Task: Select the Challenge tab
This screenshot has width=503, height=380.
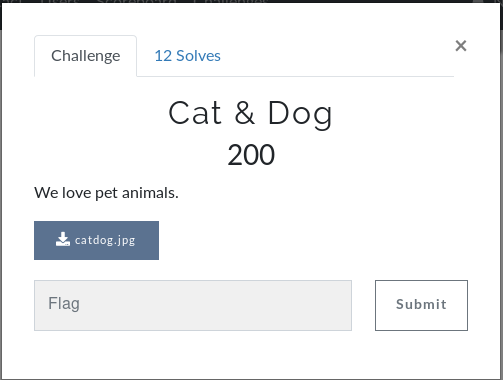Action: 85,56
